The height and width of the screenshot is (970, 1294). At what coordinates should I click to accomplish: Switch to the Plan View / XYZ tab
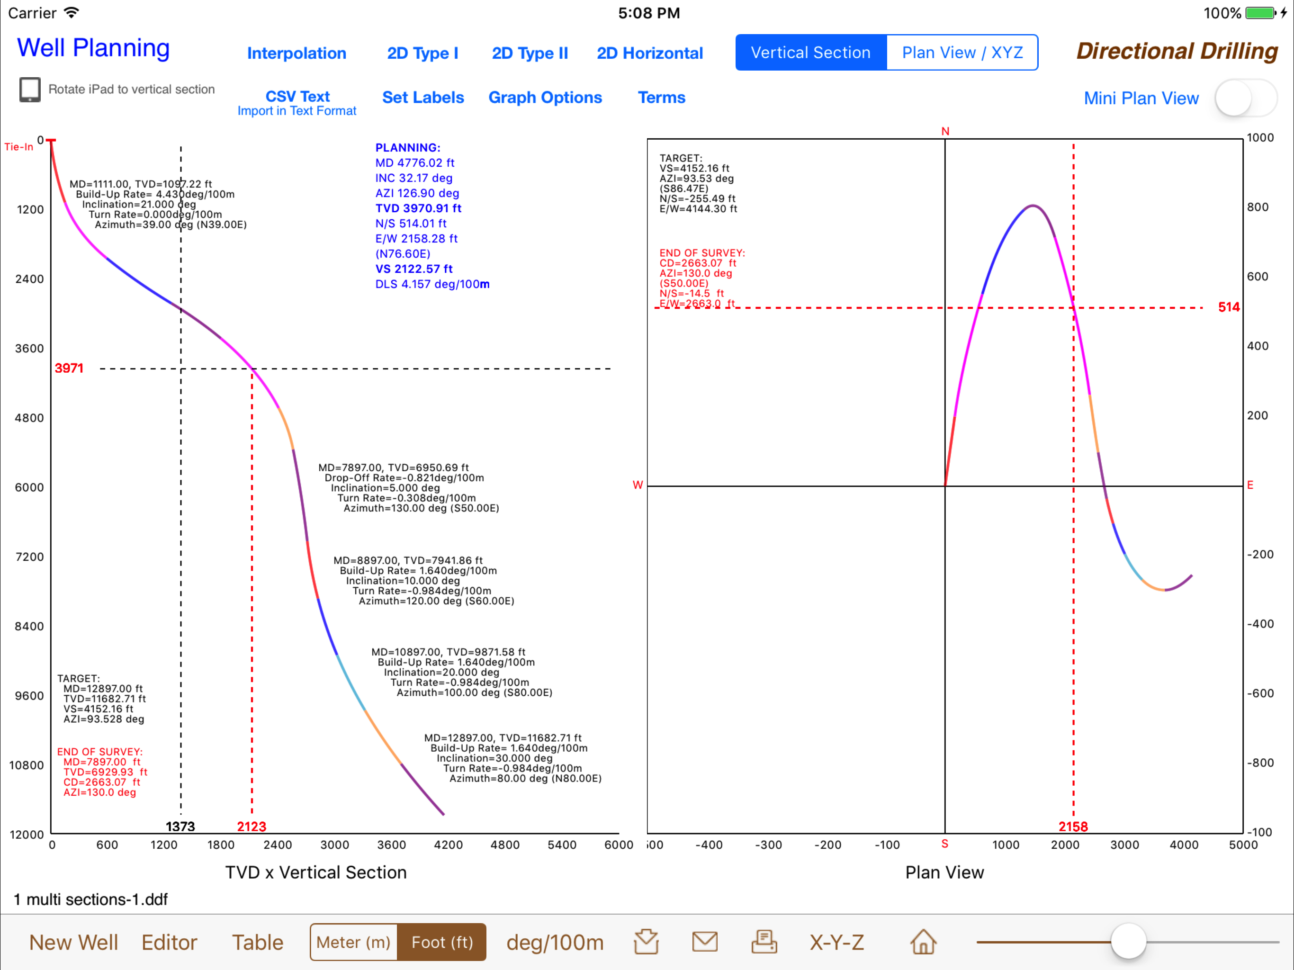(962, 52)
